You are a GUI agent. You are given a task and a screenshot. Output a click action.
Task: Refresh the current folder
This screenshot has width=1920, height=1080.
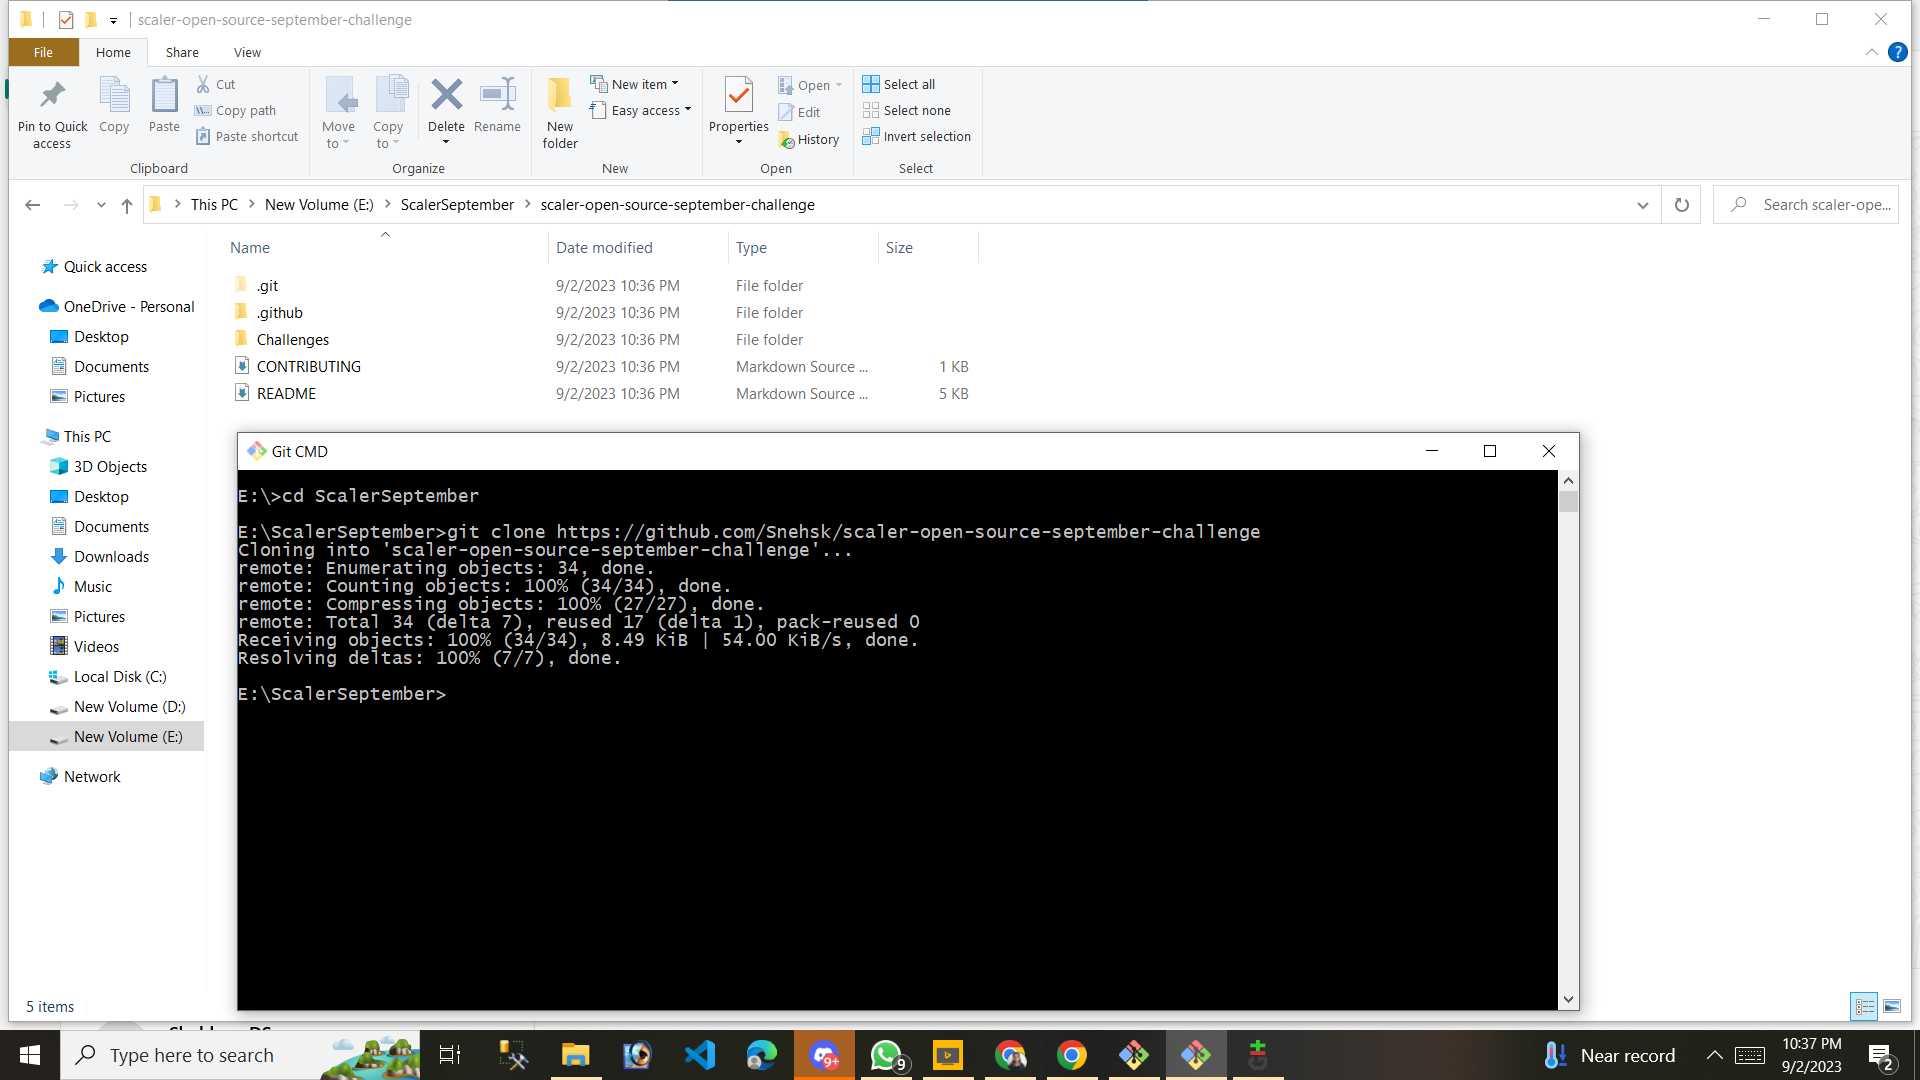pyautogui.click(x=1681, y=204)
